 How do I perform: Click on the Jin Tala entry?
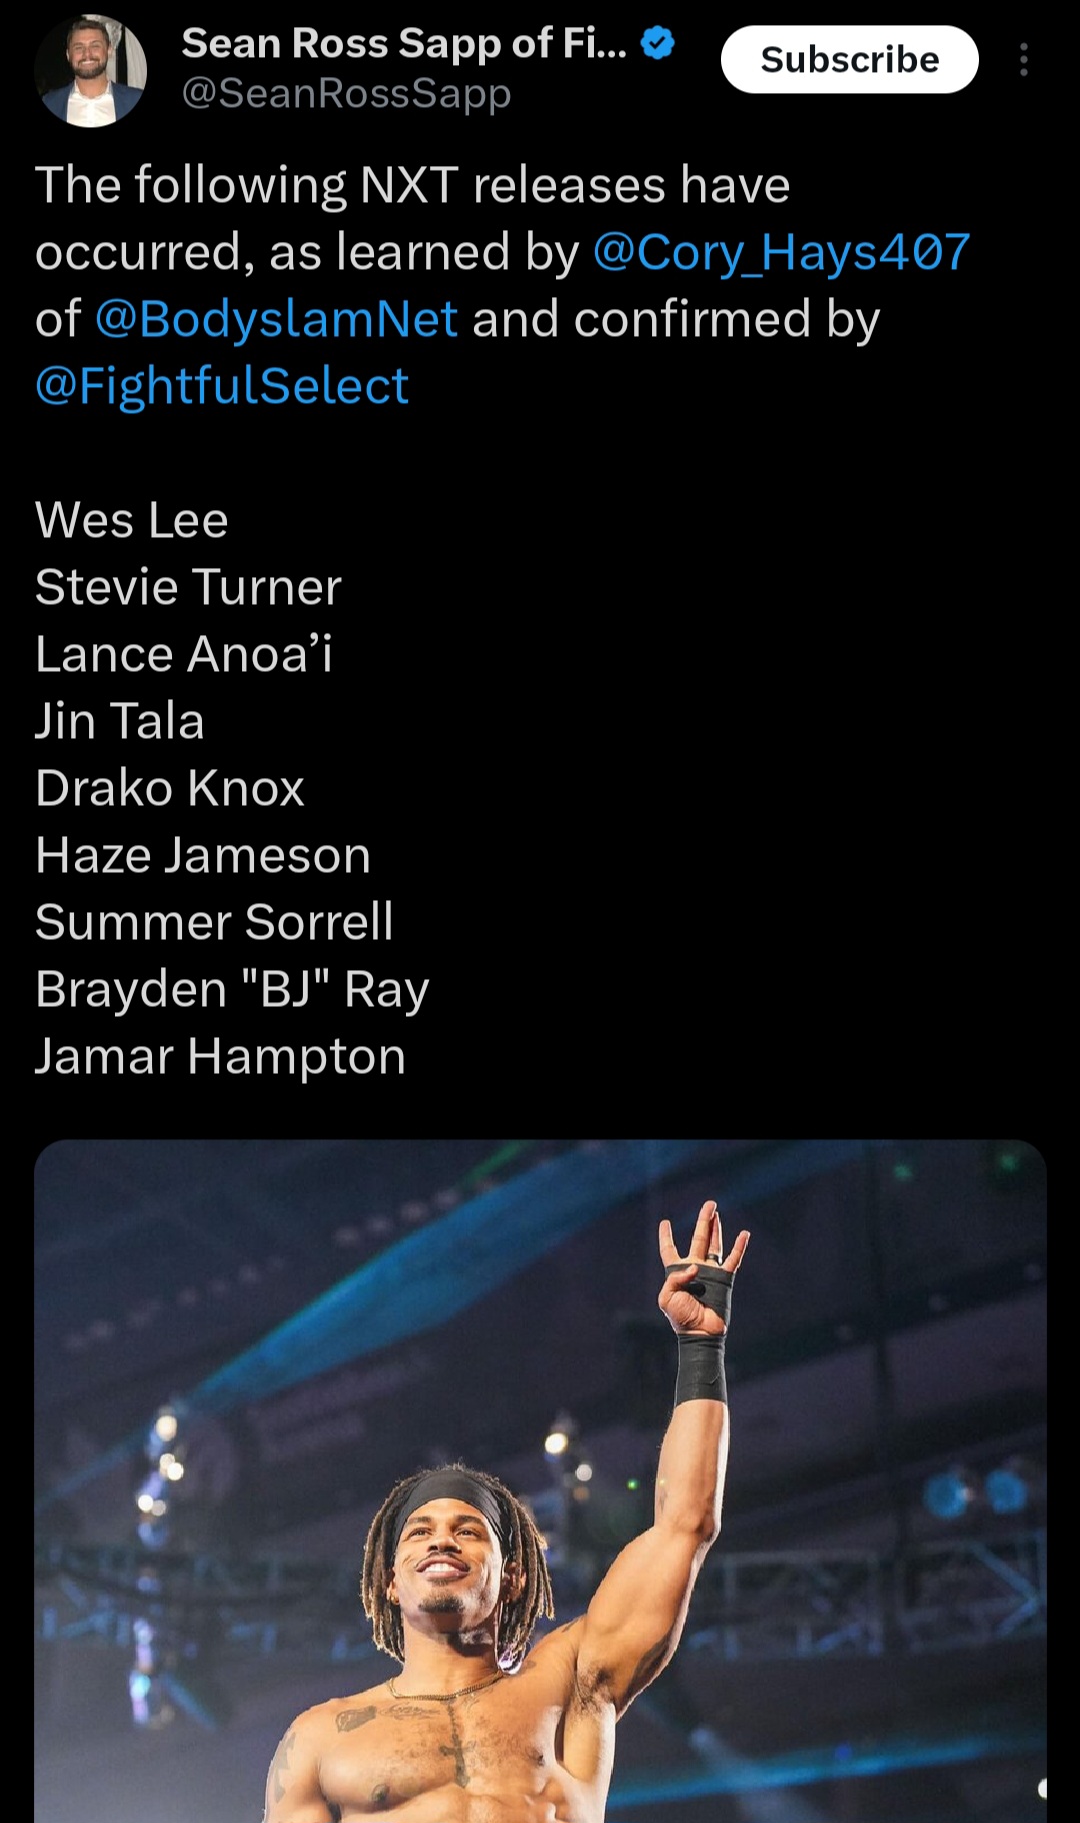[x=120, y=721]
